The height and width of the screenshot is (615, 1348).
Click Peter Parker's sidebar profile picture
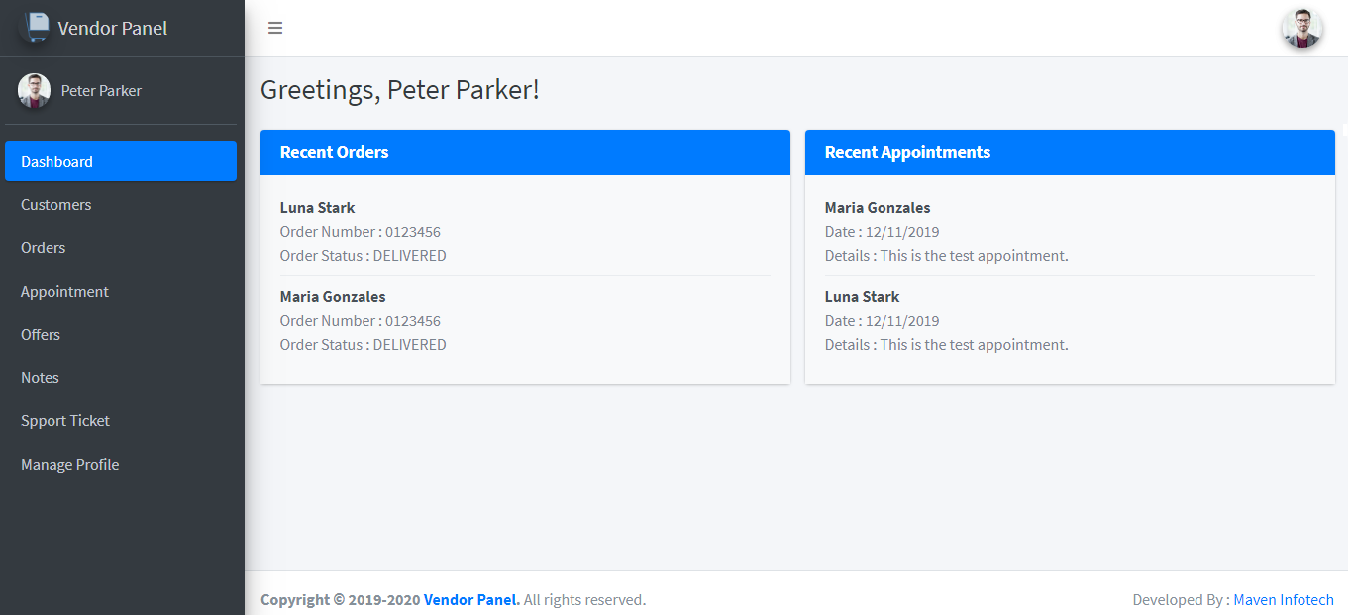point(34,90)
